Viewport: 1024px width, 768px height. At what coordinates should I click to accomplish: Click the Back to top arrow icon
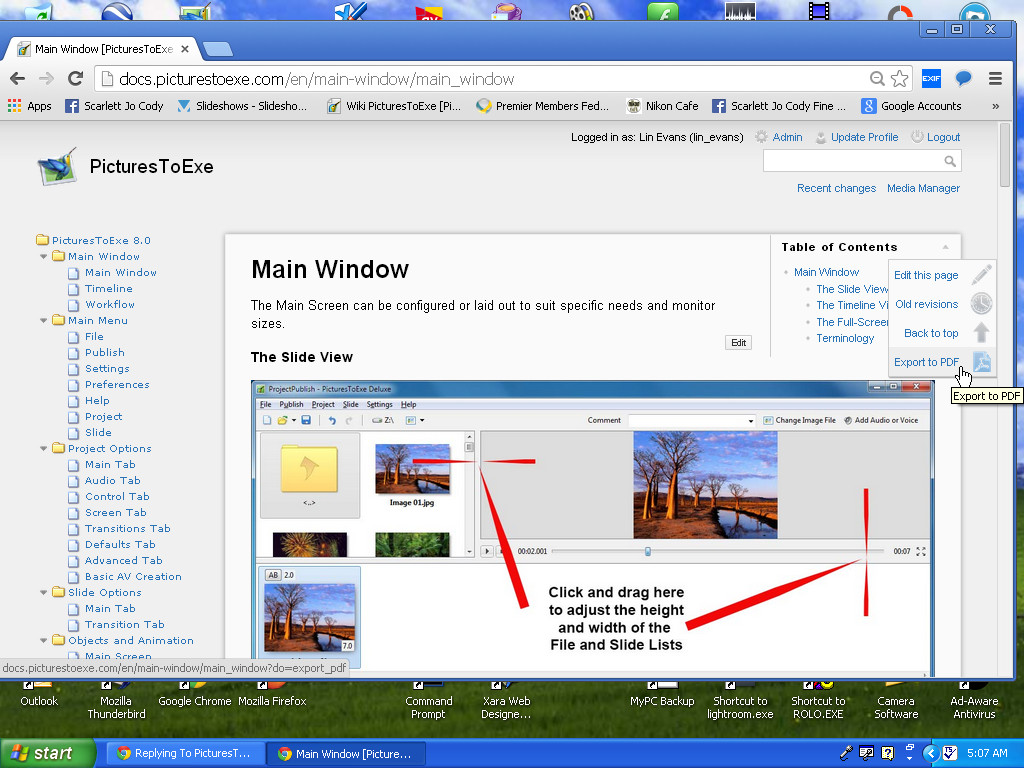coord(982,333)
